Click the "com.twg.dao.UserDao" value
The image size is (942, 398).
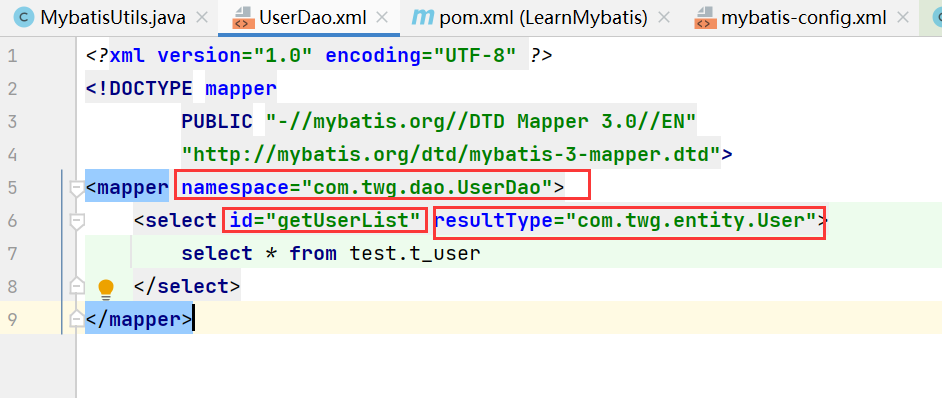[x=427, y=188]
